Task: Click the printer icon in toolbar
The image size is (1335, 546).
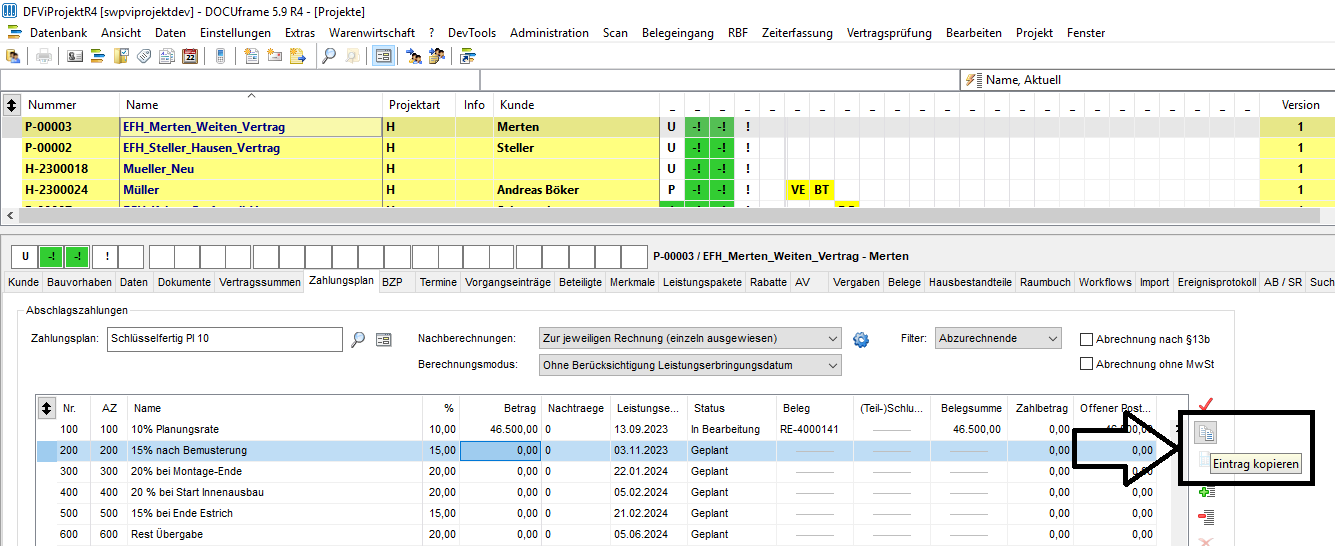Action: (44, 56)
